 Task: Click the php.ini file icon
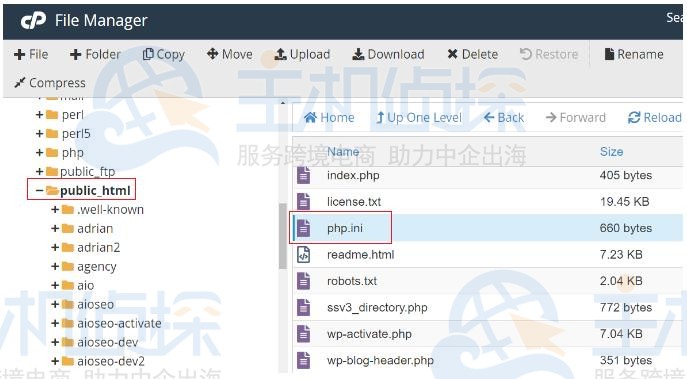tap(303, 228)
